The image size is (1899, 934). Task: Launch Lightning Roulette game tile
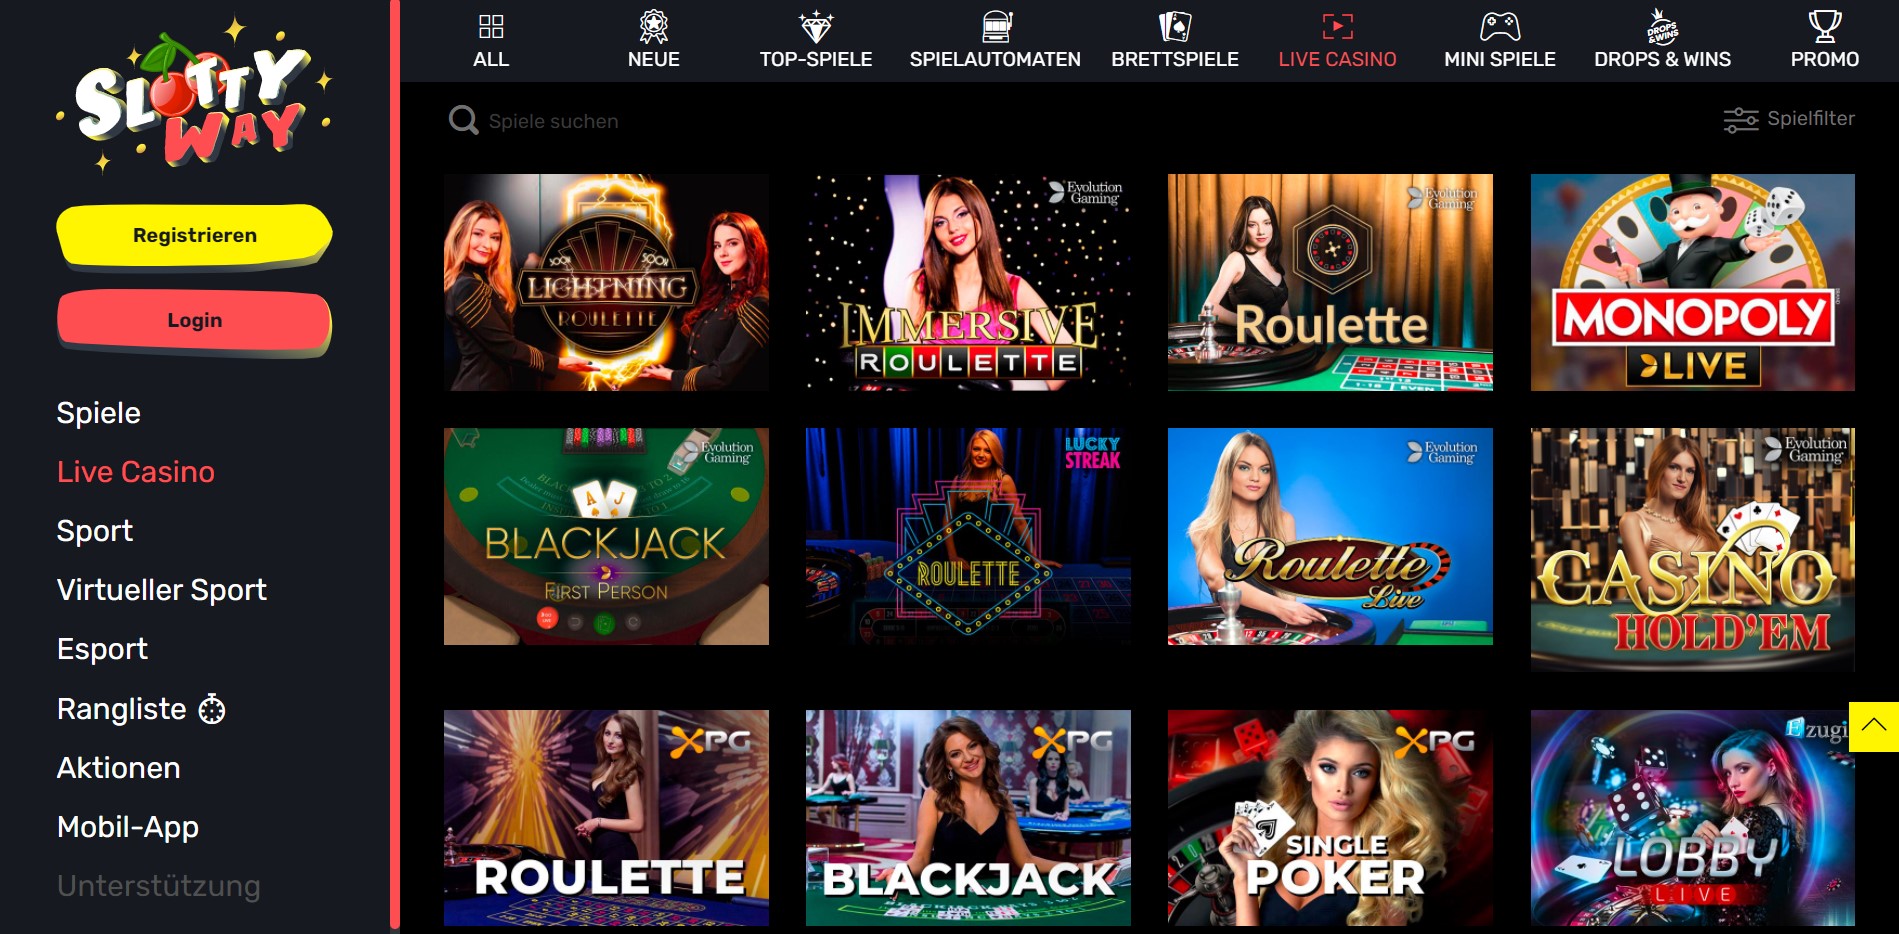pos(606,282)
